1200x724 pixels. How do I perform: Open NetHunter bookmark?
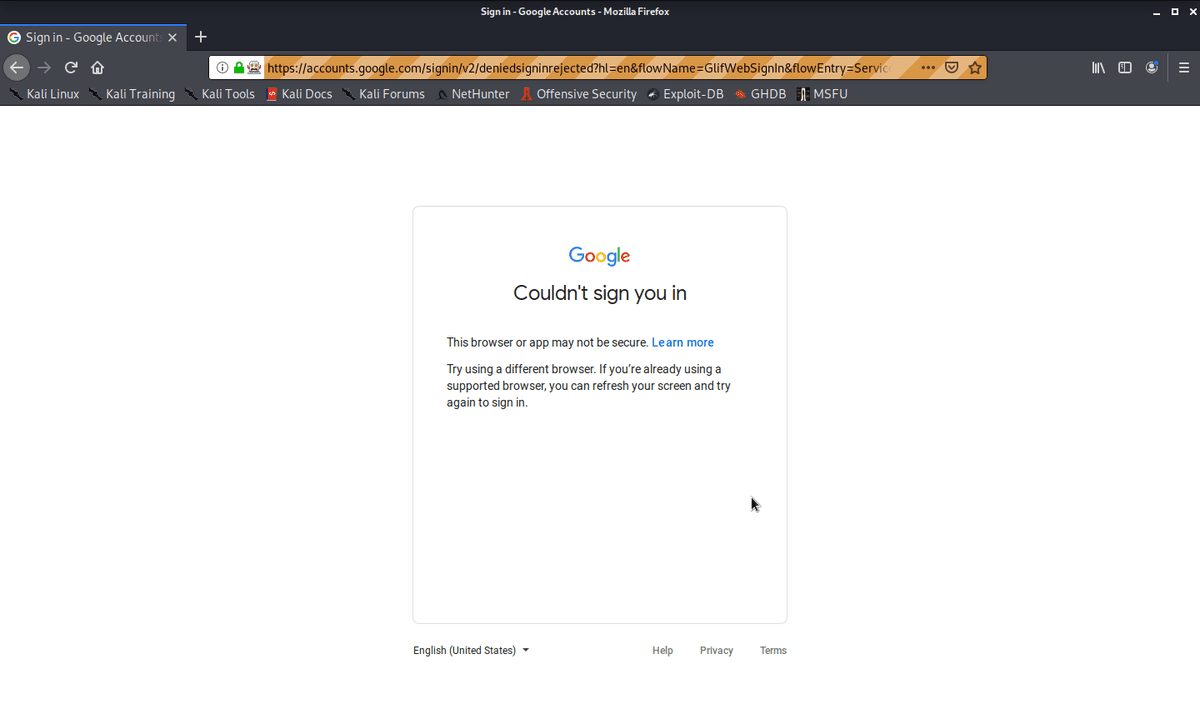pyautogui.click(x=472, y=94)
